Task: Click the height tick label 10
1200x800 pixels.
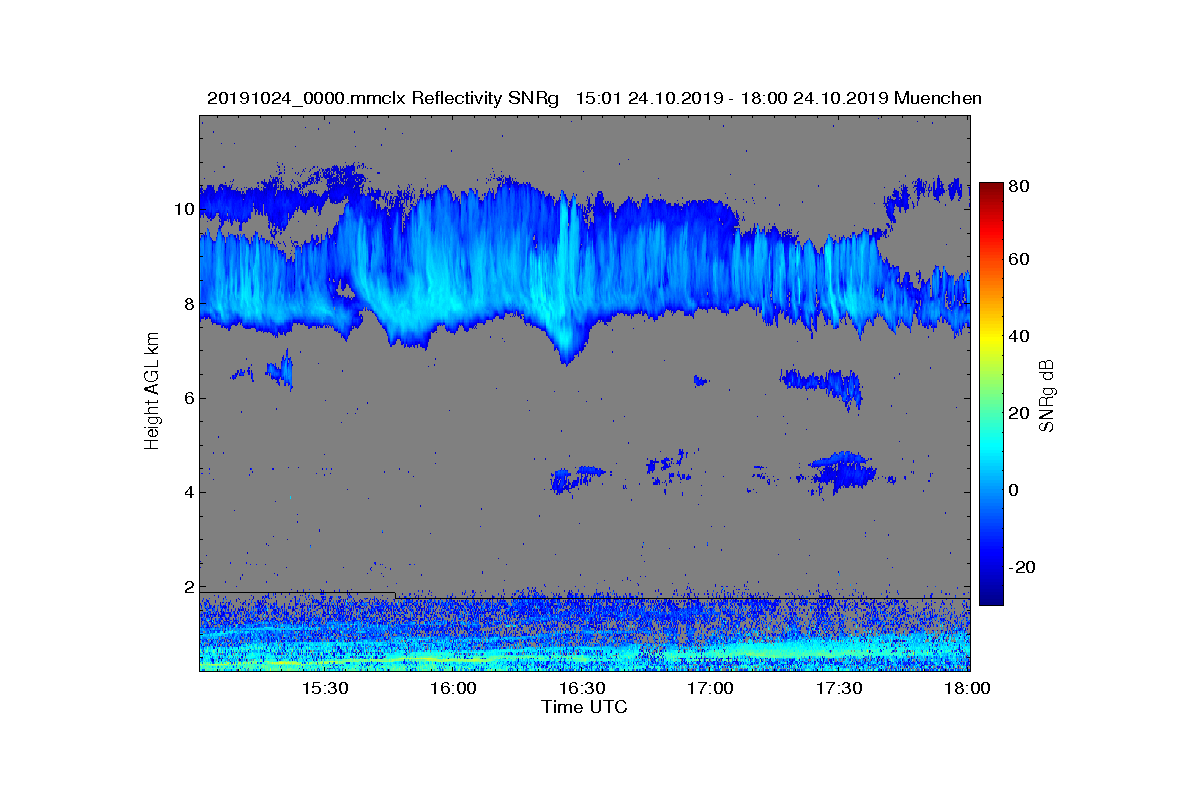Action: pyautogui.click(x=183, y=210)
